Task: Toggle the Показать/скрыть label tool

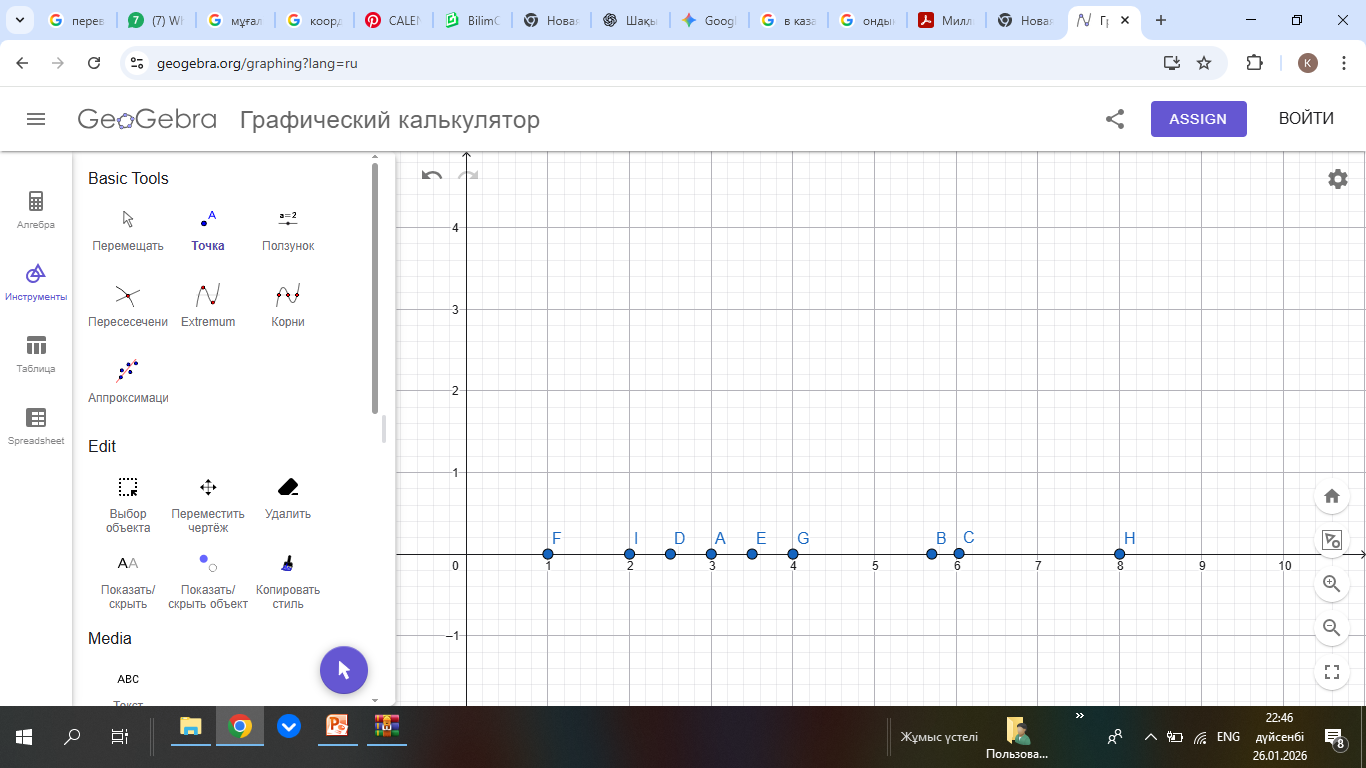Action: (128, 580)
